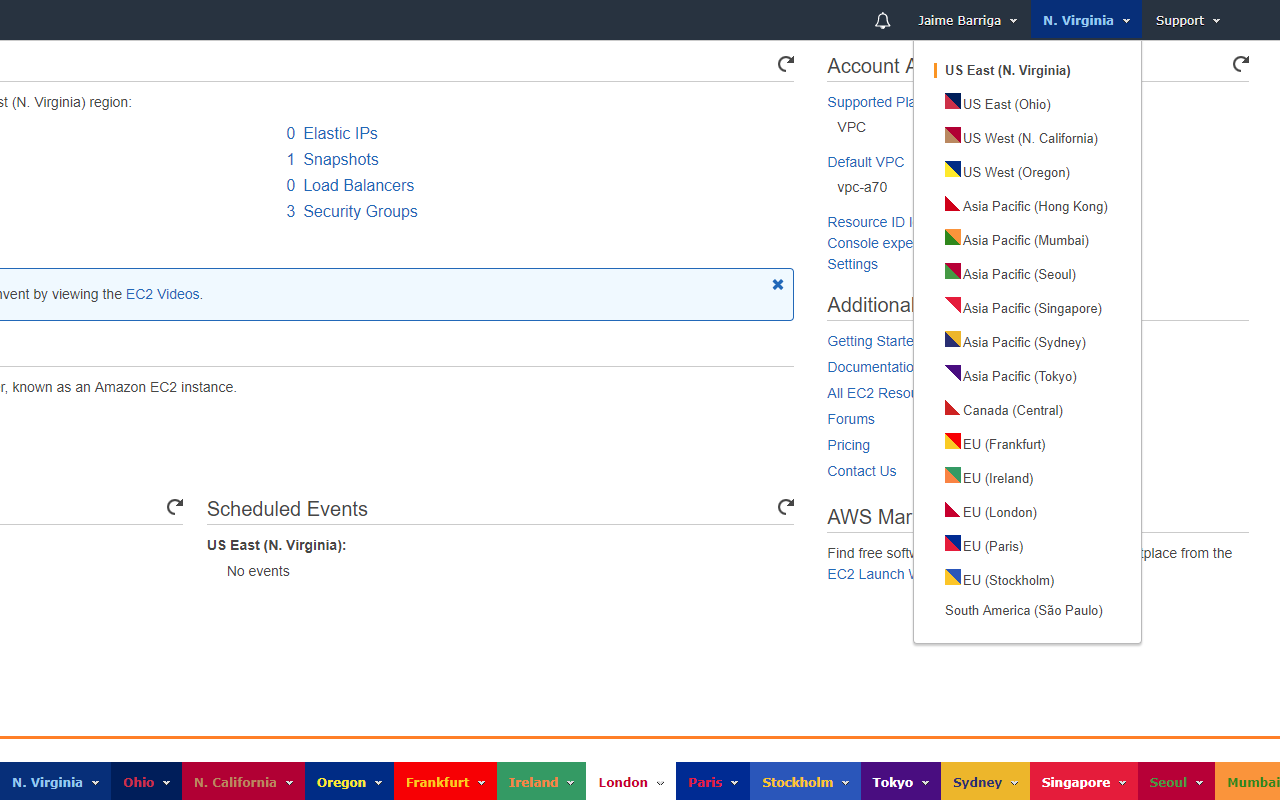Click the EU (Paris) flag icon
Viewport: 1280px width, 800px height.
953,544
